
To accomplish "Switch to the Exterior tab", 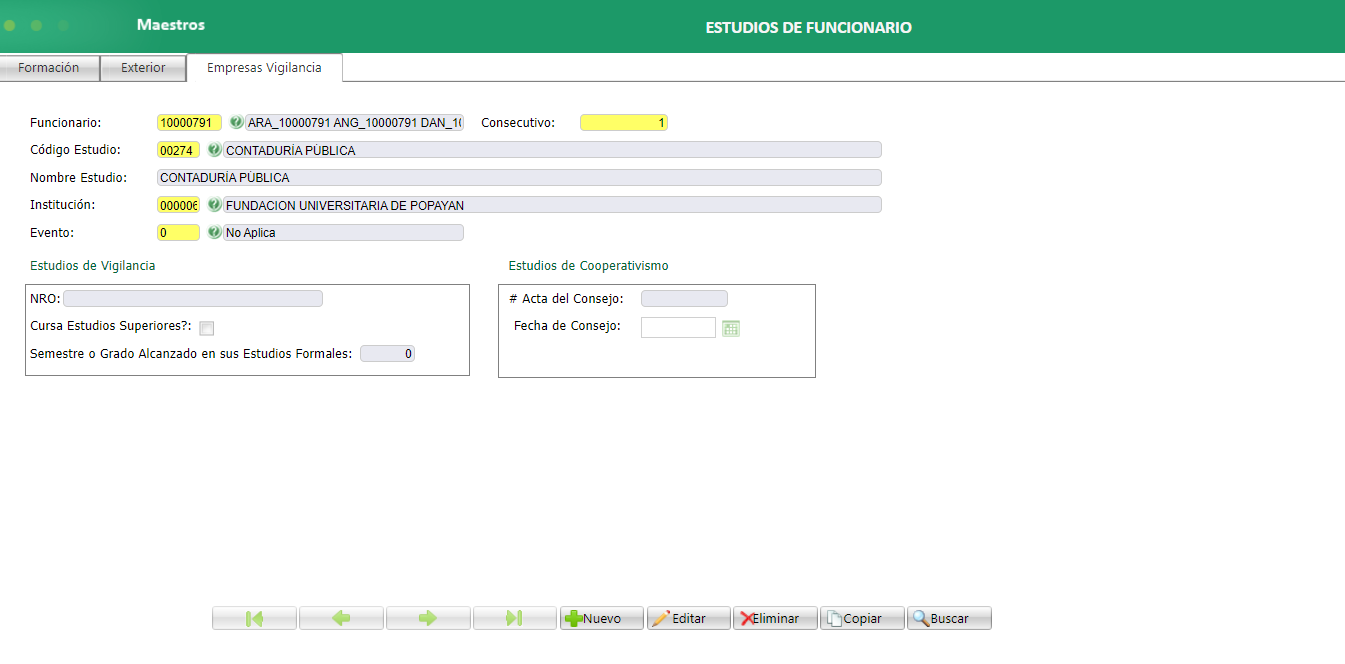I will (x=143, y=68).
